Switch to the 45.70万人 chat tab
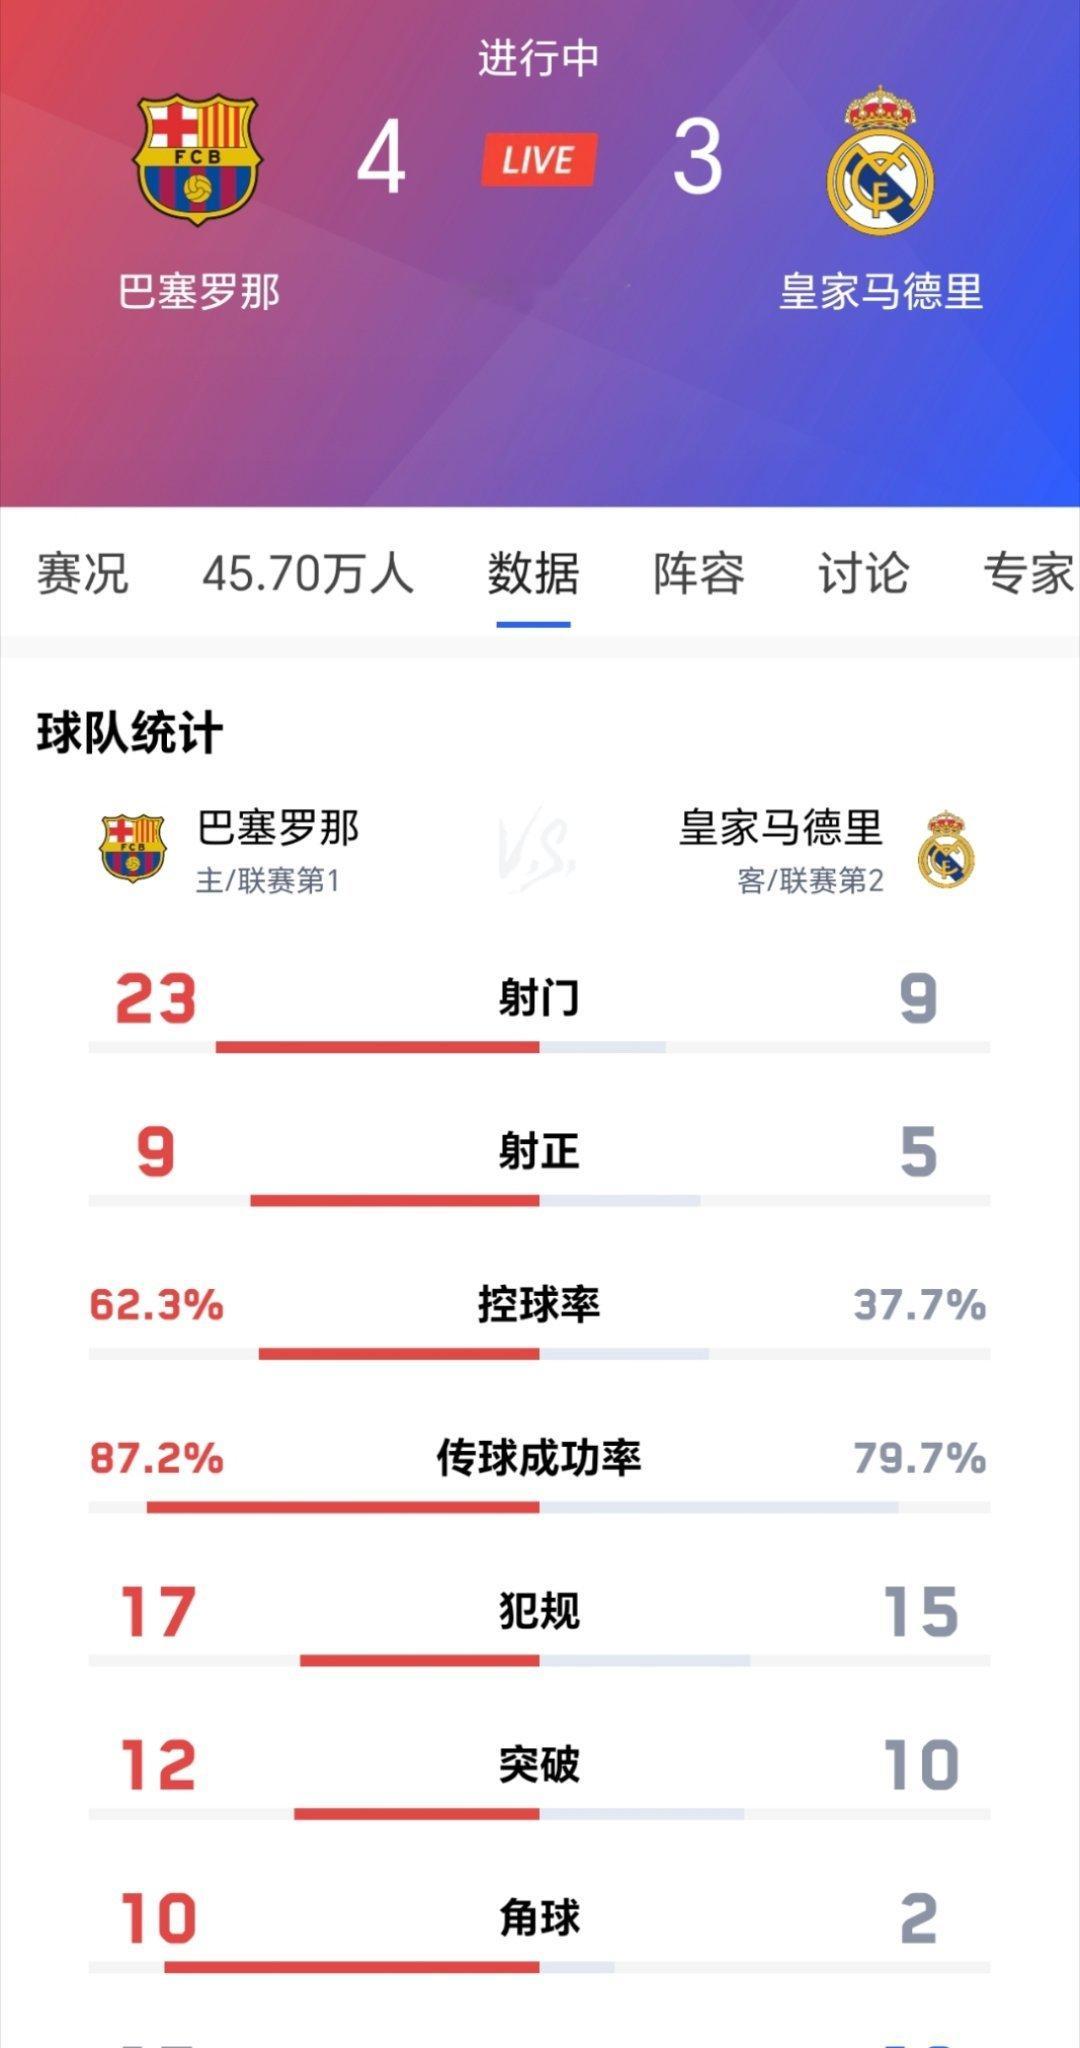The width and height of the screenshot is (1080, 2048). point(308,574)
